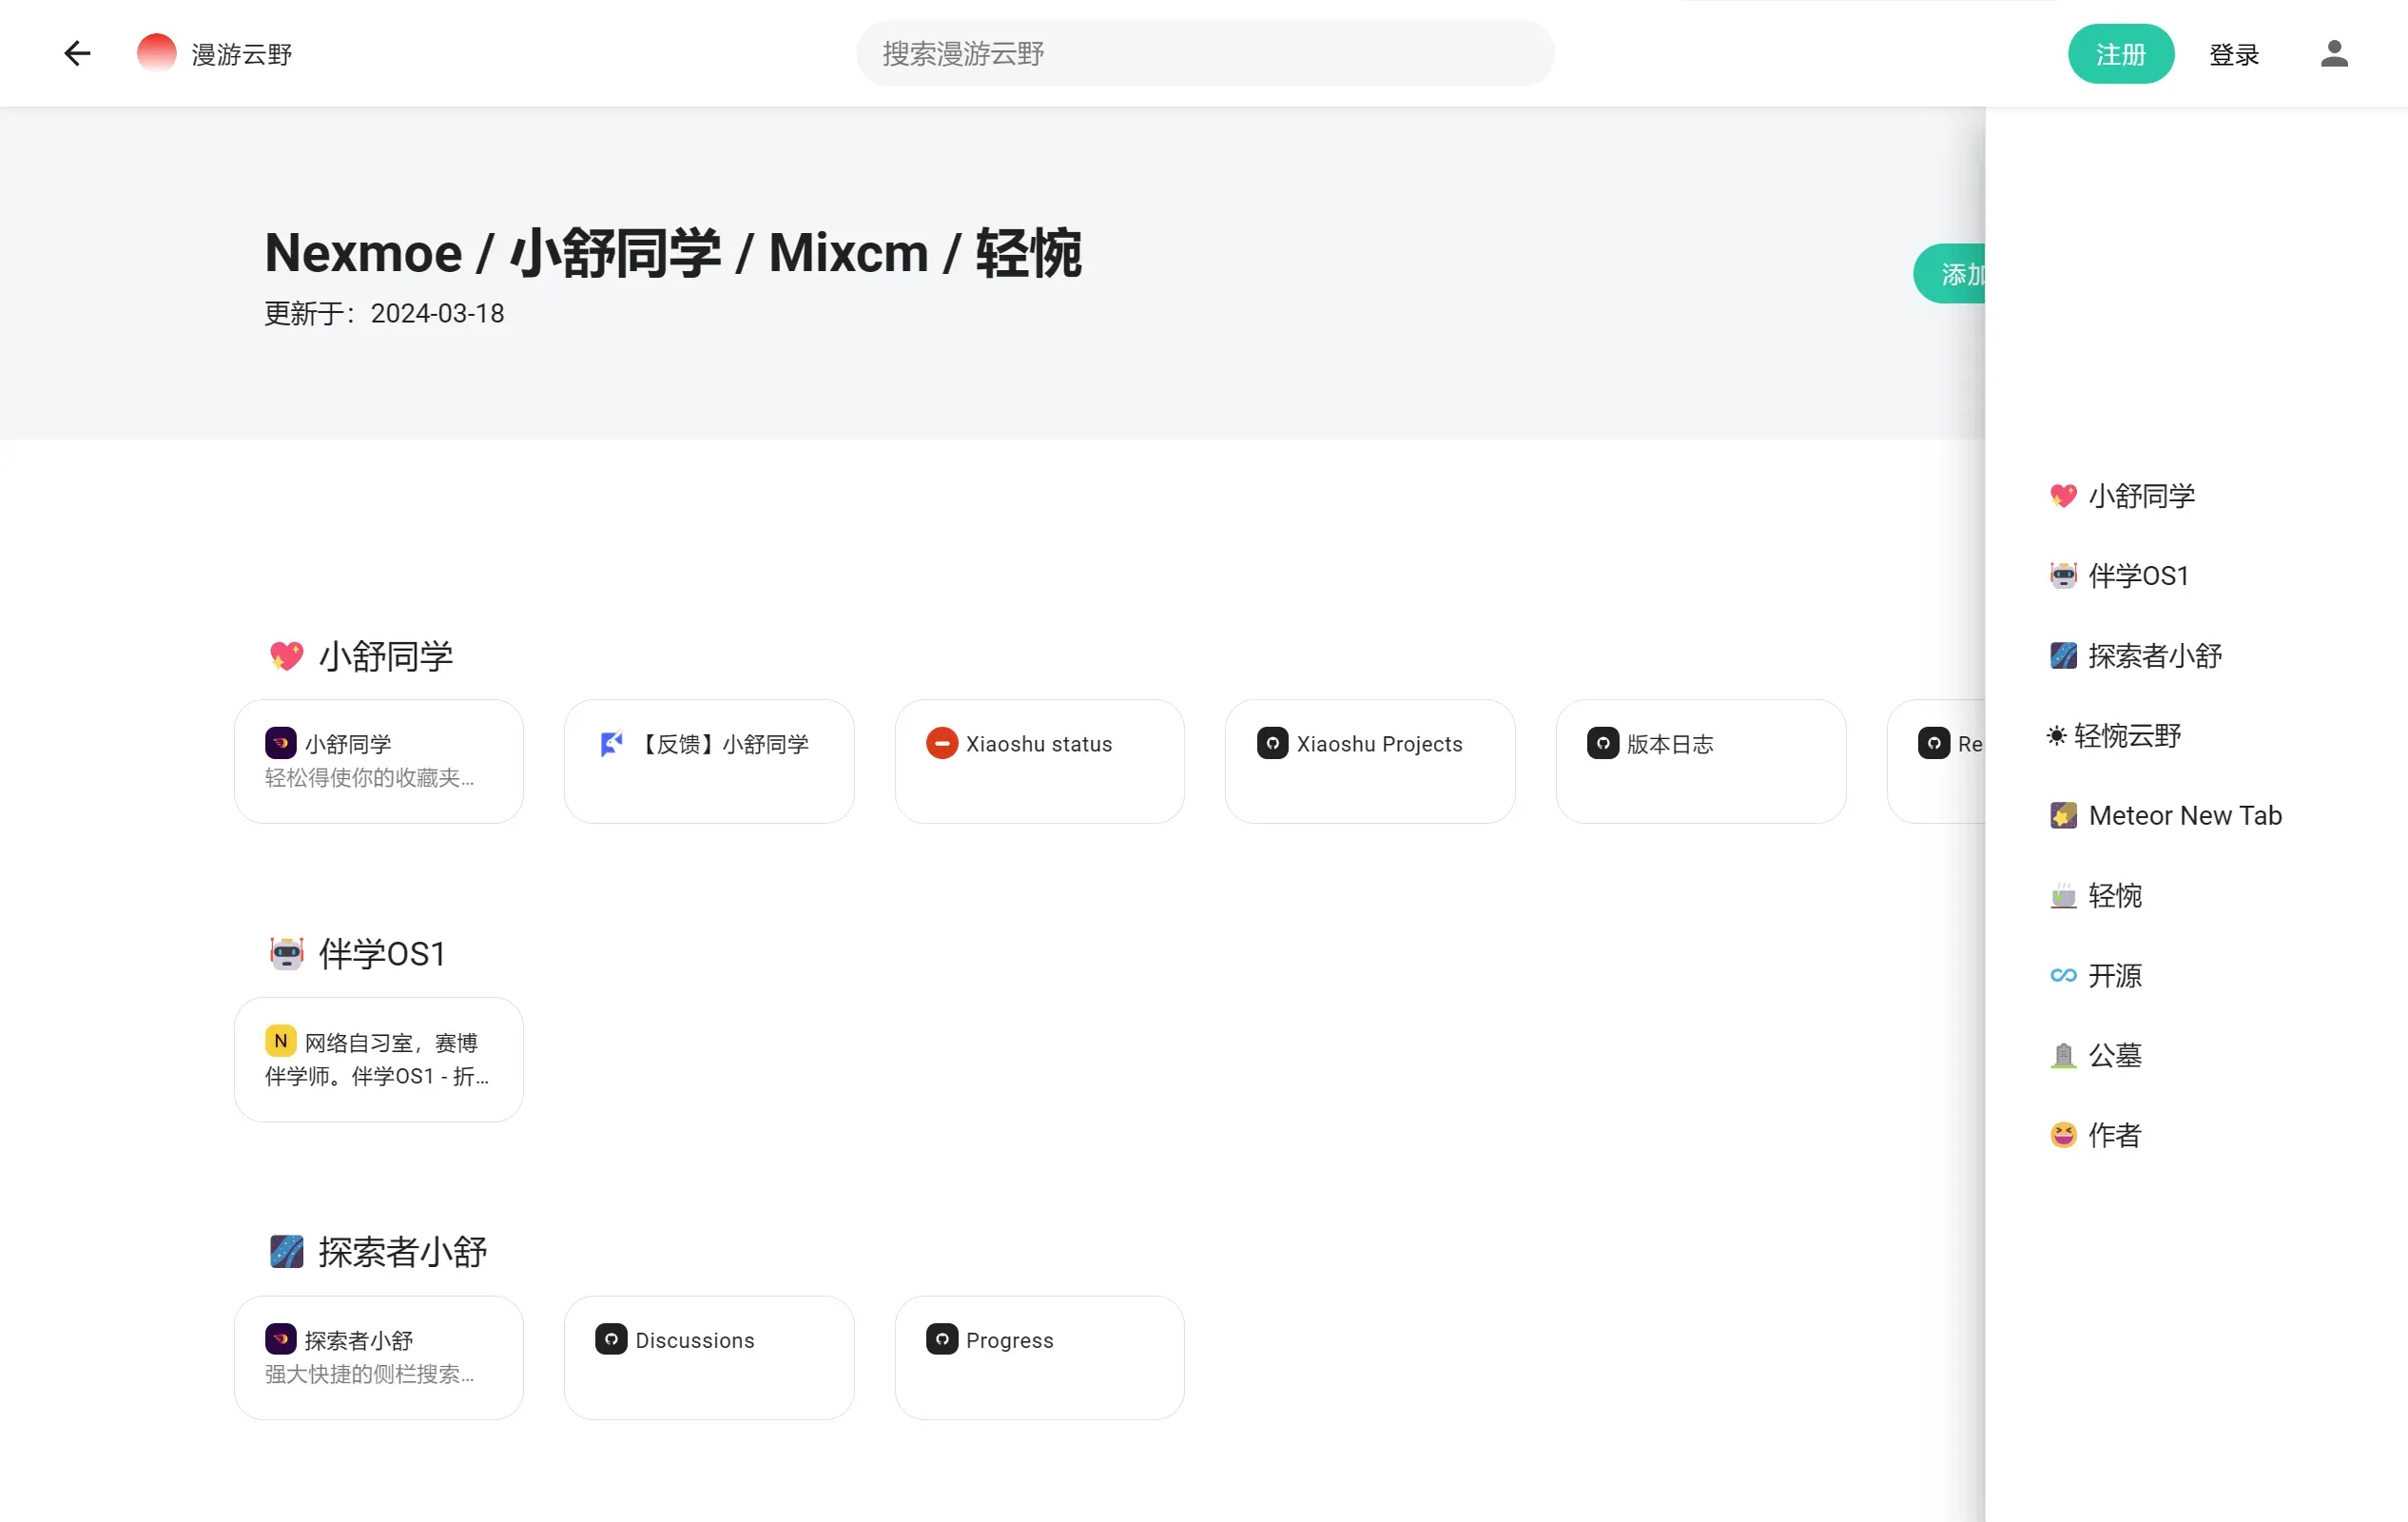
Task: Click the sun icon beside 轻惋云野 sidebar entry
Action: [2057, 735]
